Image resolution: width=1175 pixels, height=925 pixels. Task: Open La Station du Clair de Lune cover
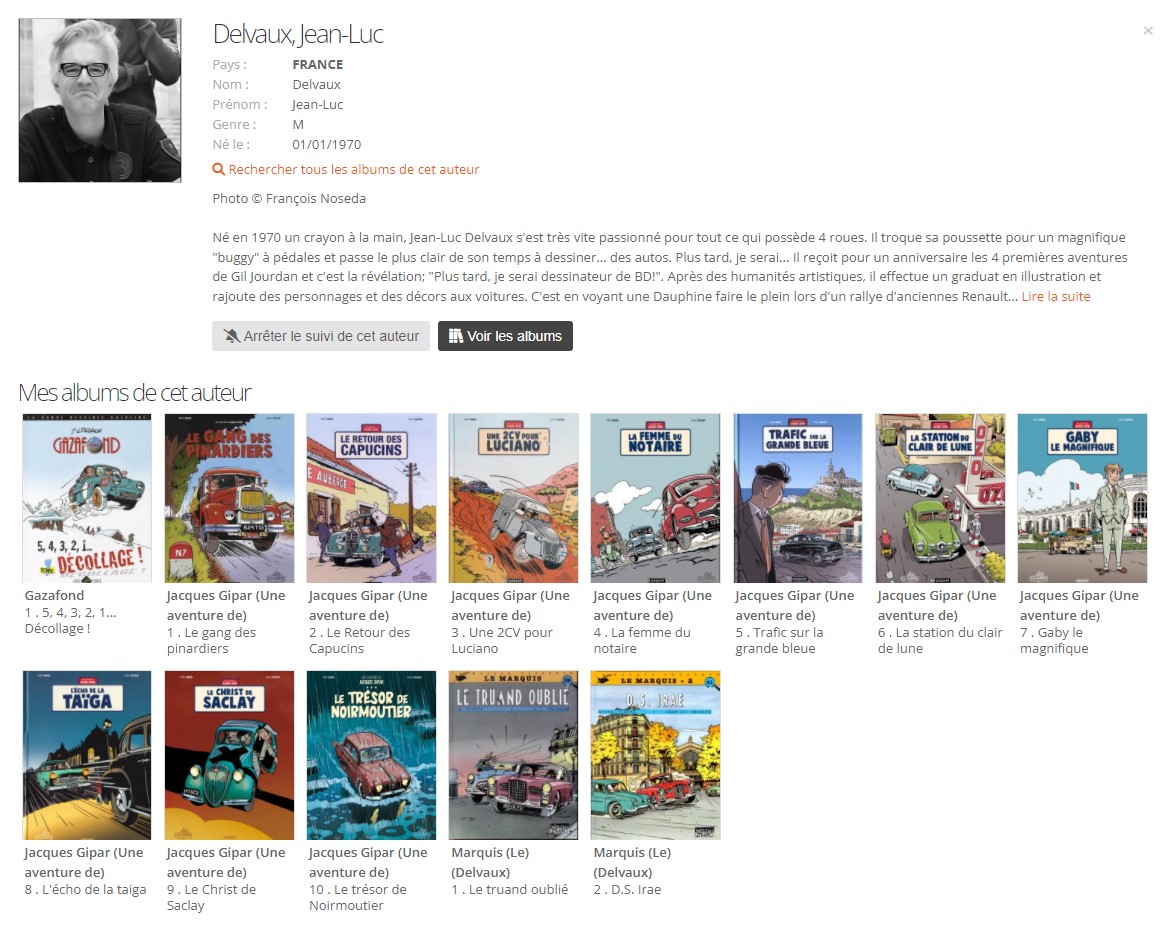pyautogui.click(x=940, y=498)
